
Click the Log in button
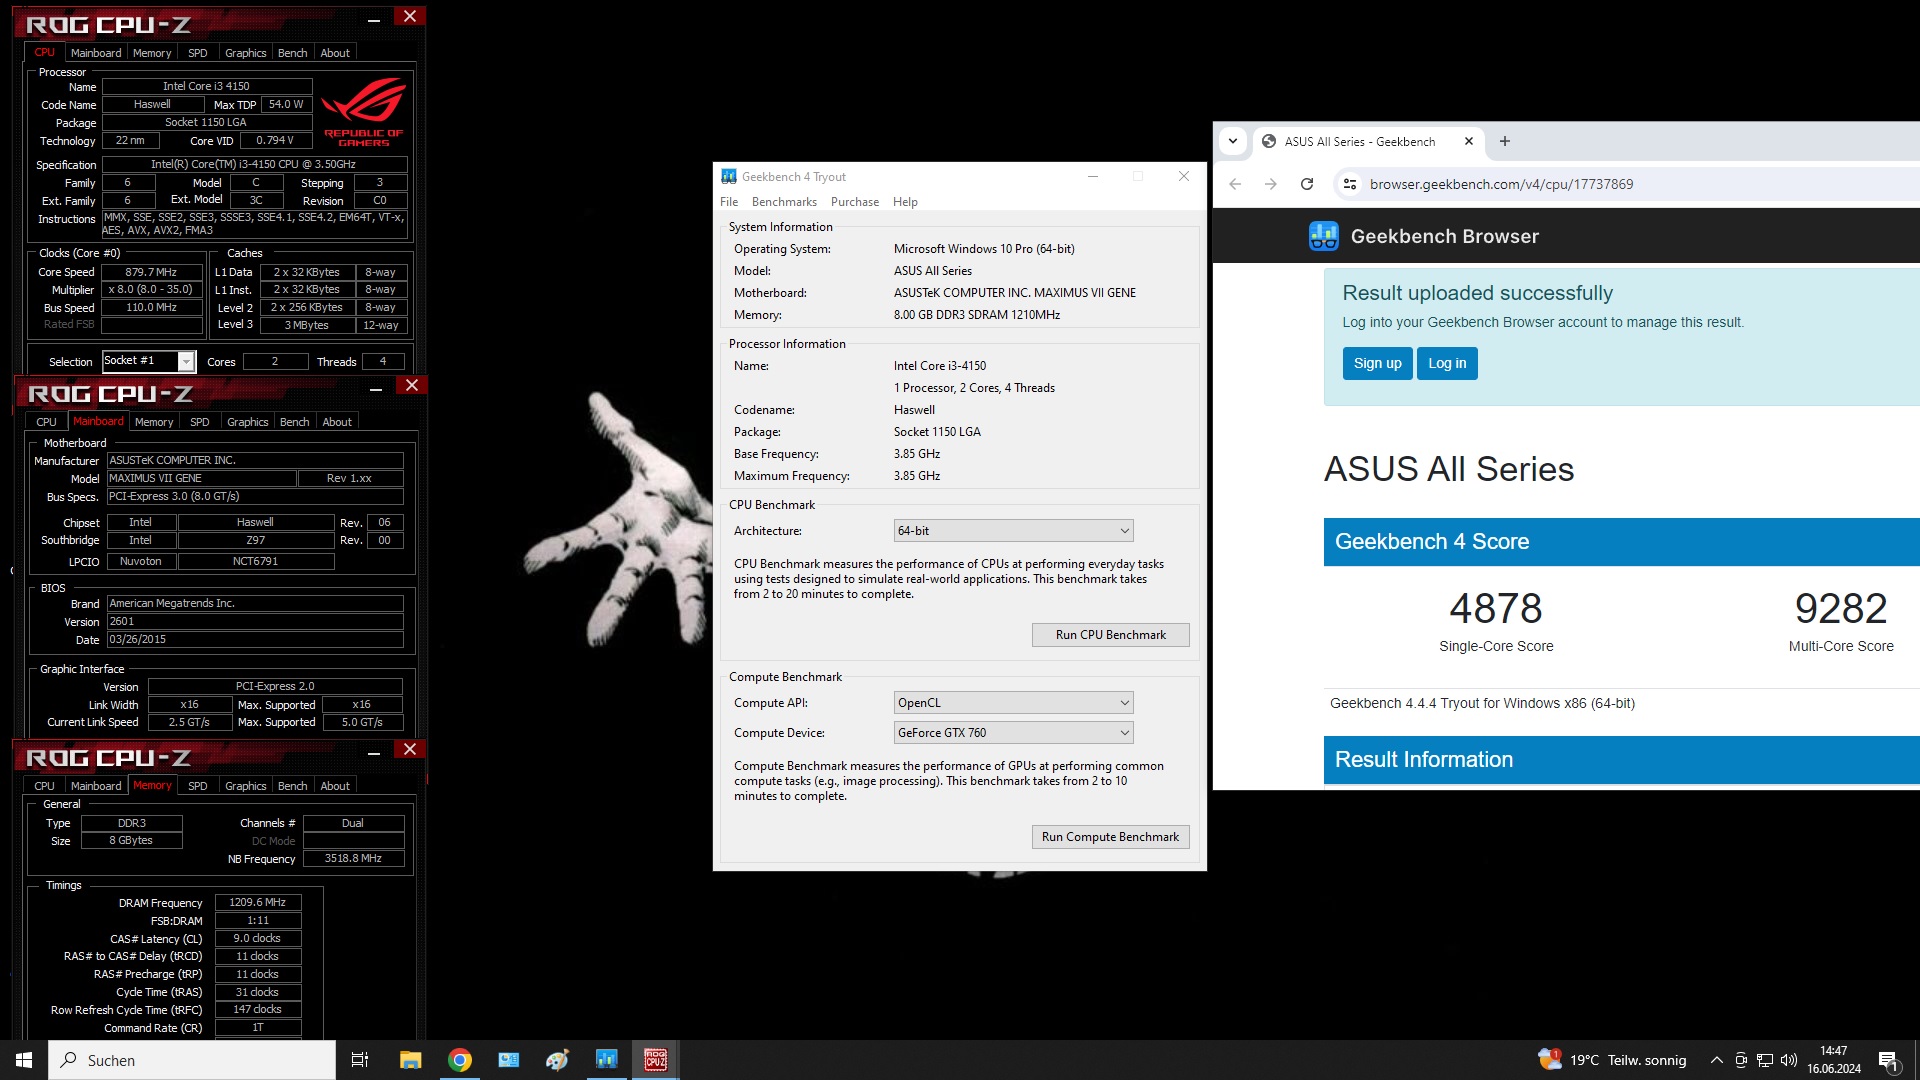(x=1447, y=363)
